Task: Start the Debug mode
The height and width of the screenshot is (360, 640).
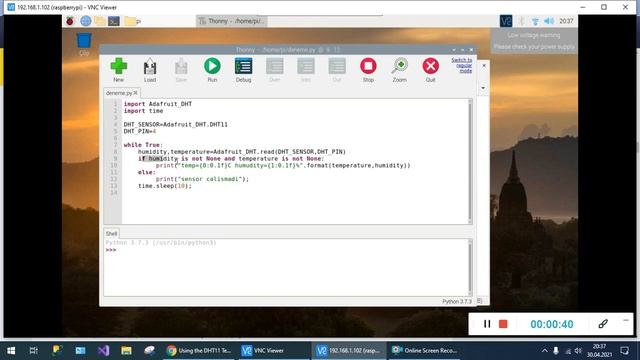Action: click(244, 70)
